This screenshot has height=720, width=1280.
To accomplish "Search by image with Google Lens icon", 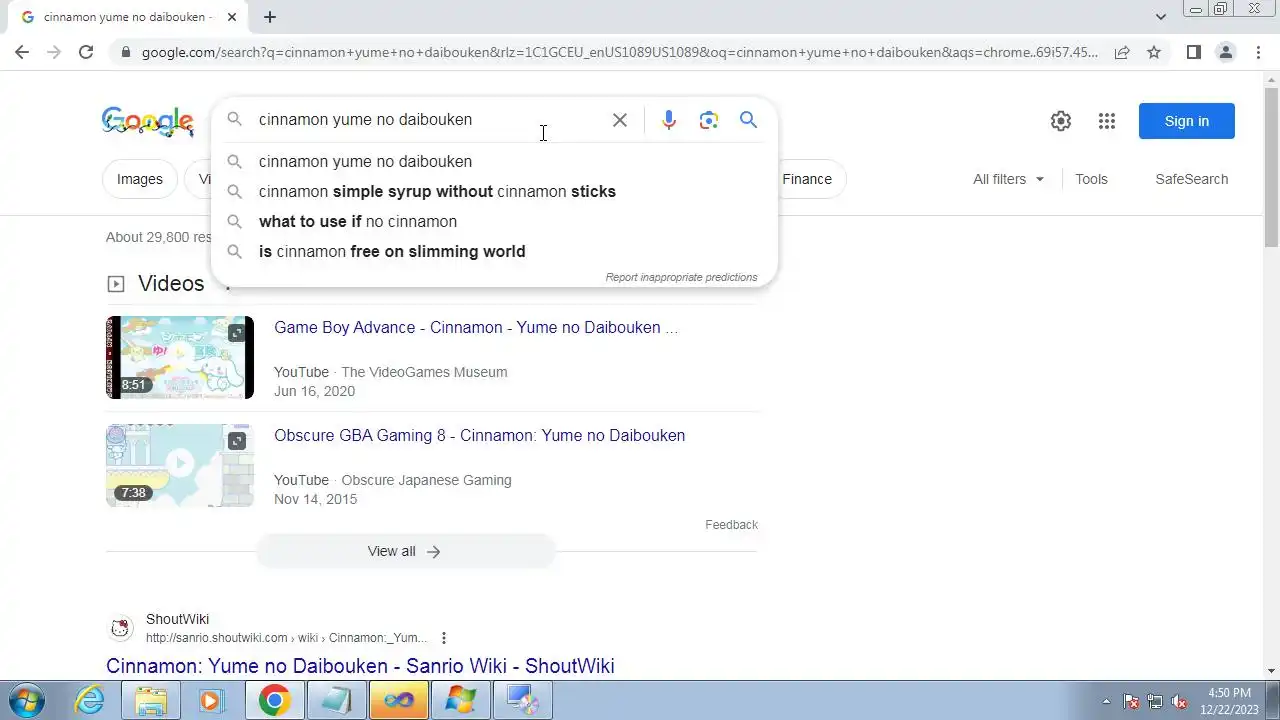I will coord(709,120).
